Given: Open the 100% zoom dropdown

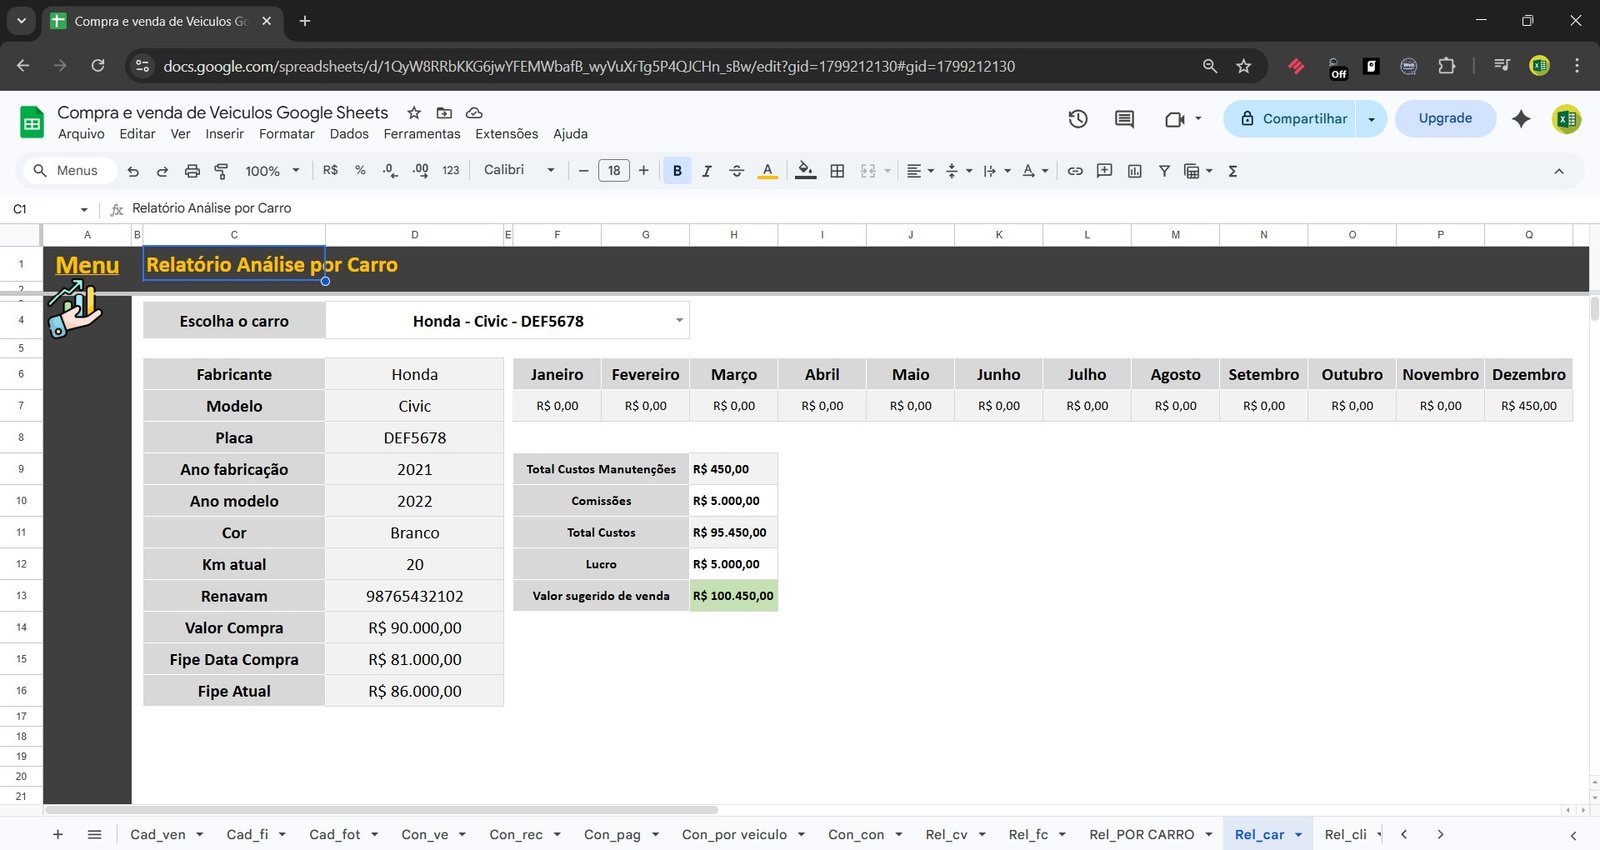Looking at the screenshot, I should [x=272, y=171].
